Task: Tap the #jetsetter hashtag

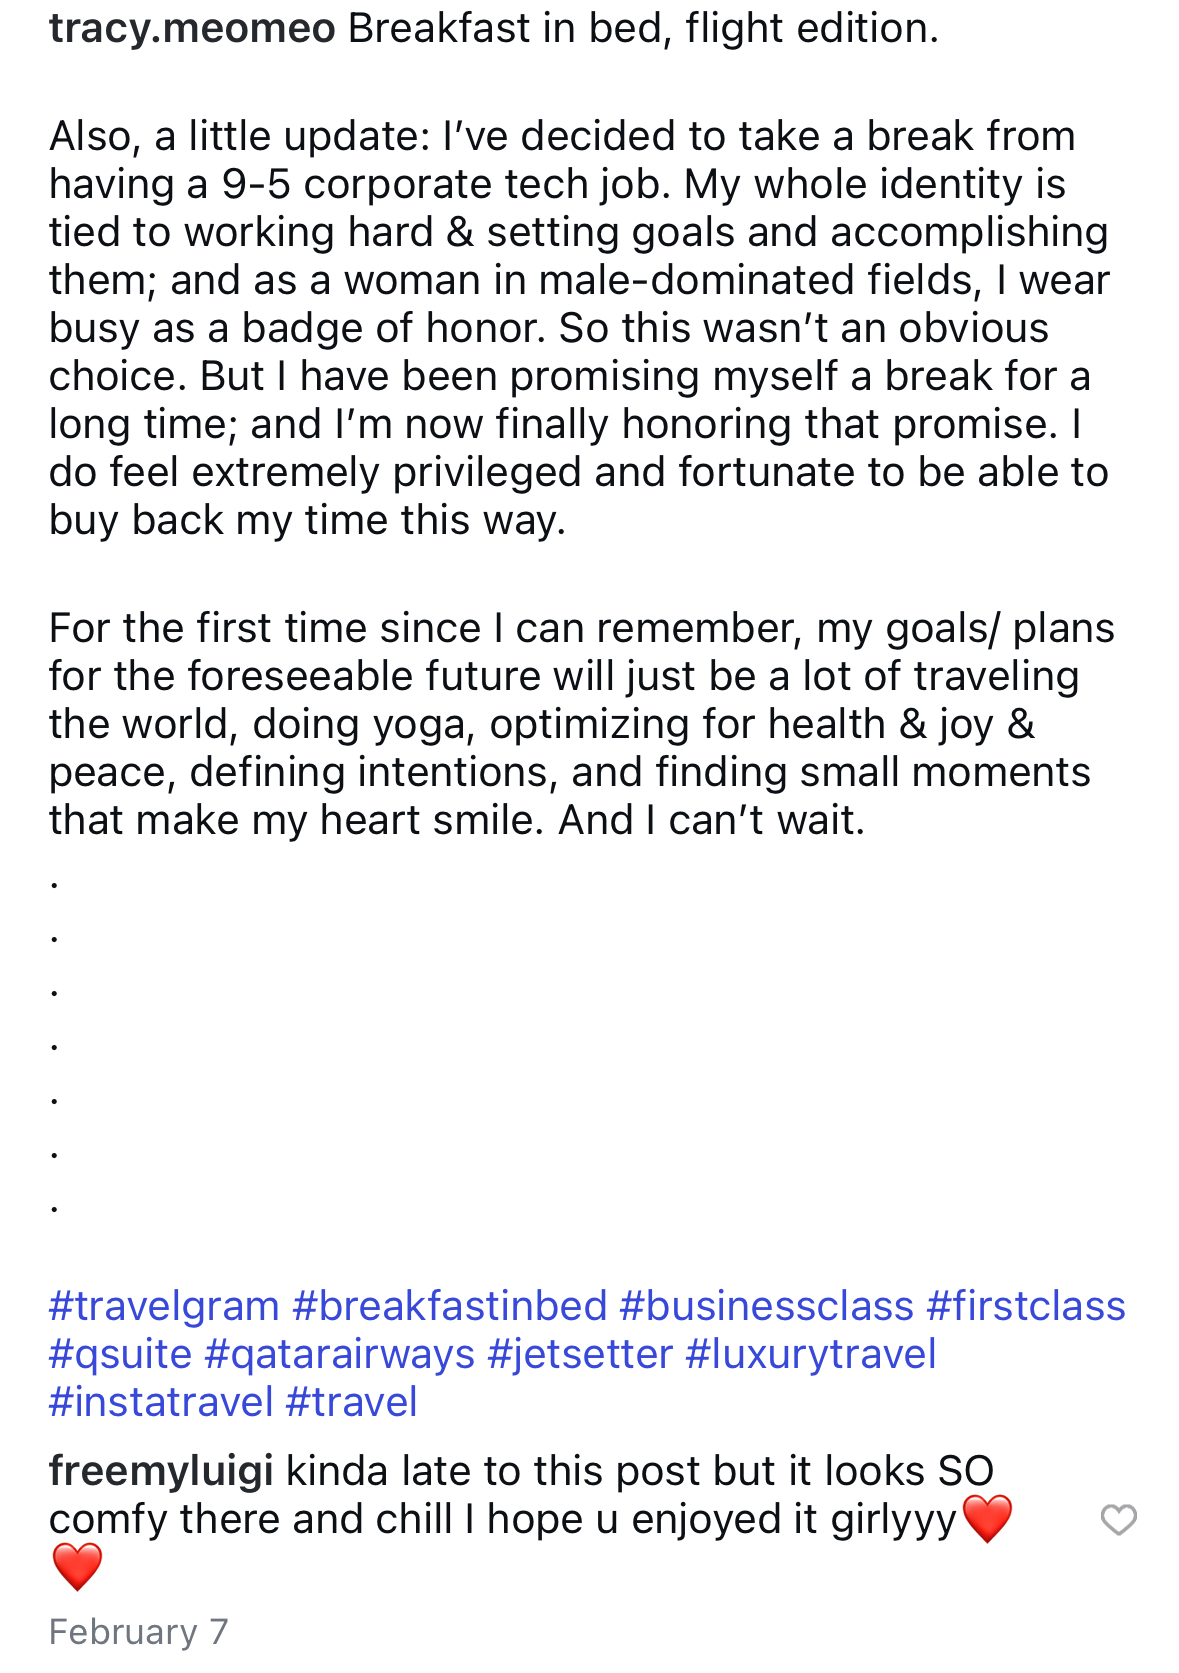Action: click(580, 1354)
